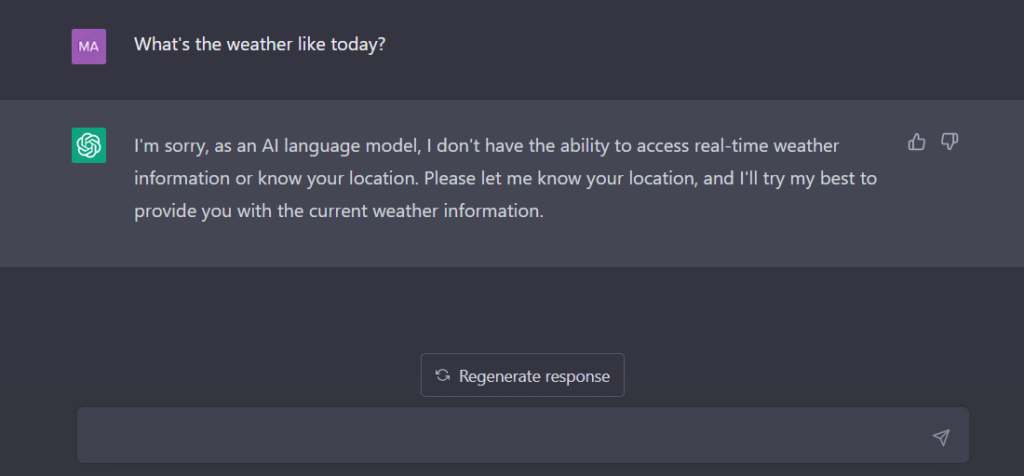1024x476 pixels.
Task: Click the response line starting "information or know"
Action: coord(505,178)
